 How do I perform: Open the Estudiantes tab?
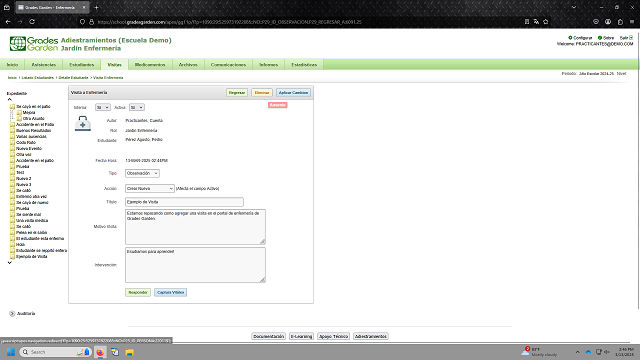click(82, 64)
